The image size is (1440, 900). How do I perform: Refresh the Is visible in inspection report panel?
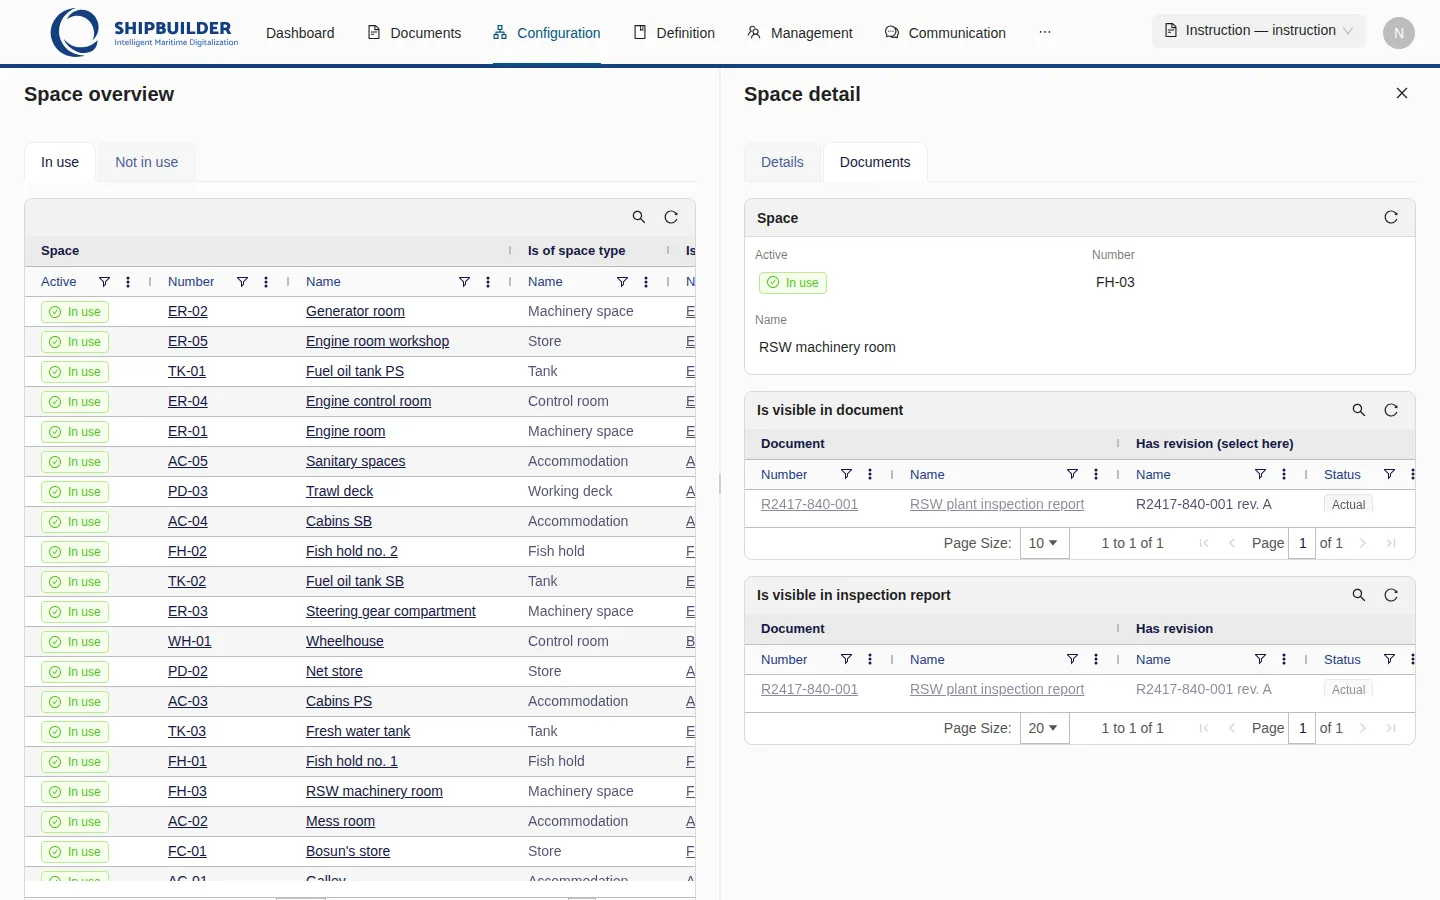coord(1391,595)
